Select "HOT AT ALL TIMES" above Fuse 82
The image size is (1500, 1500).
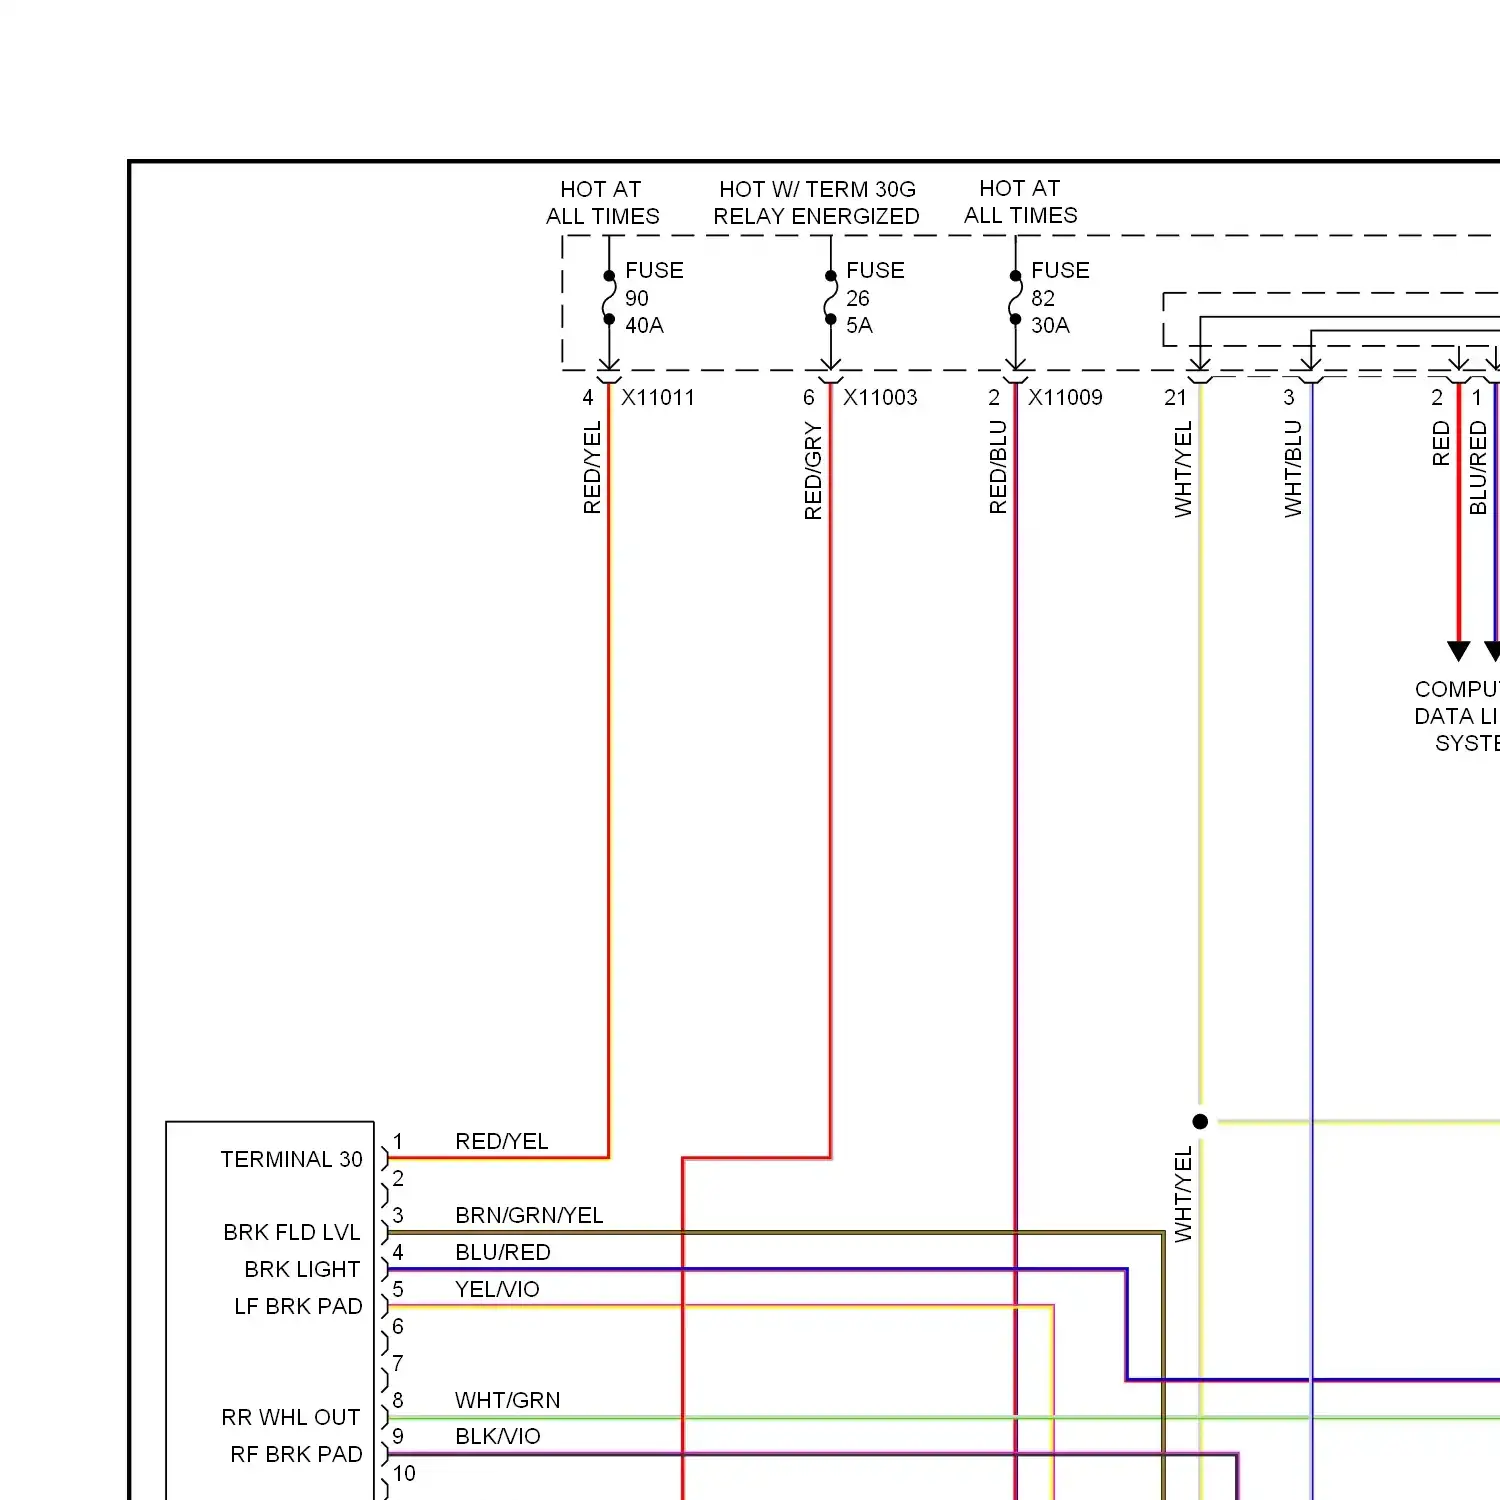[x=1020, y=201]
